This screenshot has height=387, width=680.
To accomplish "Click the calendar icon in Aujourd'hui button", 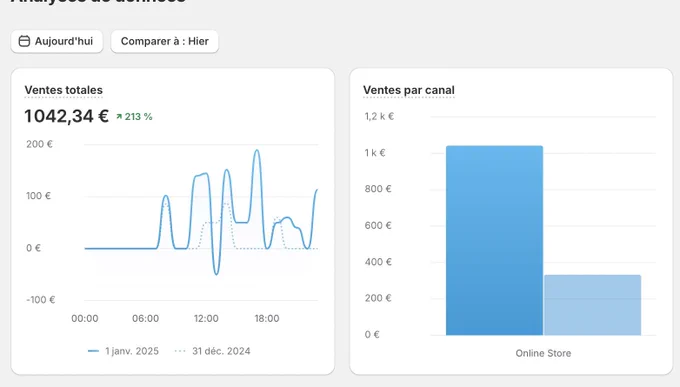I will pyautogui.click(x=24, y=41).
